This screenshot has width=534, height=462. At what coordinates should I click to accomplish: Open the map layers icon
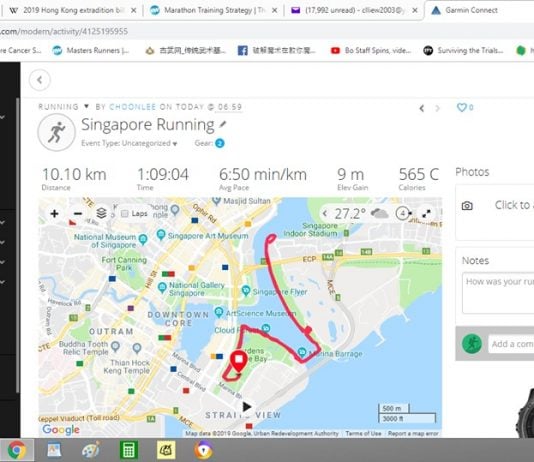click(101, 213)
